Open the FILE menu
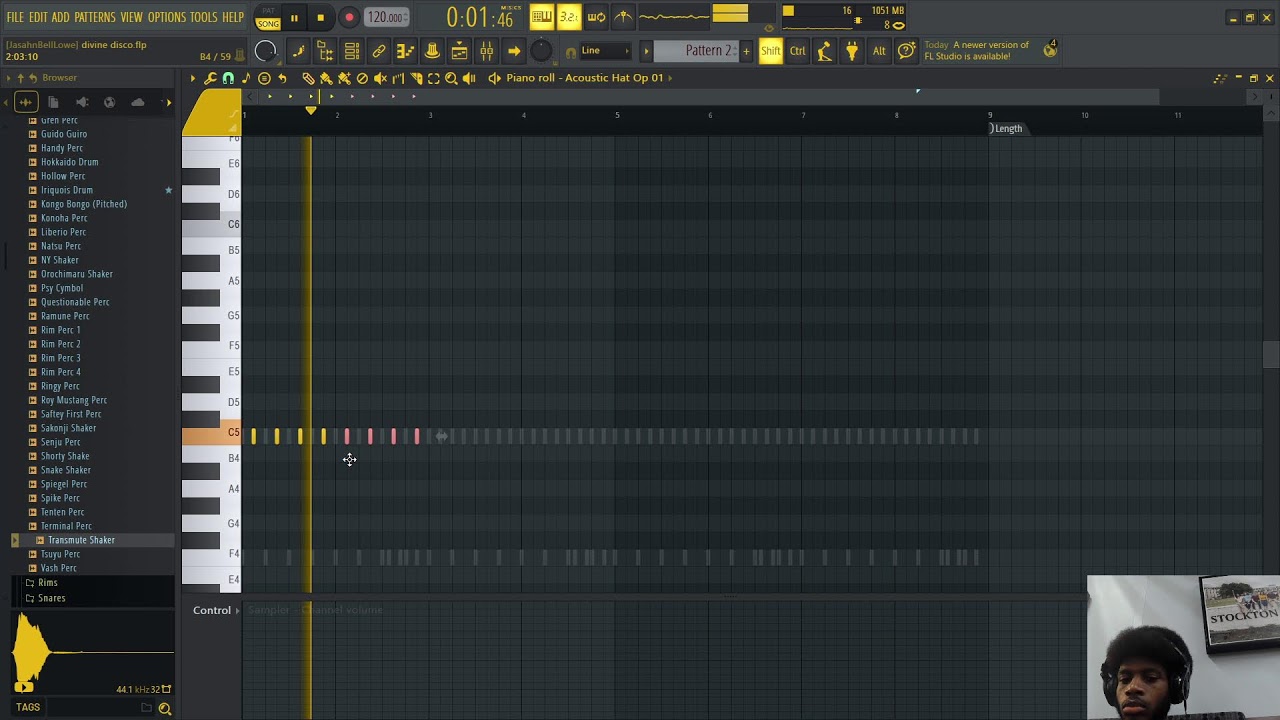The width and height of the screenshot is (1280, 720). click(15, 18)
